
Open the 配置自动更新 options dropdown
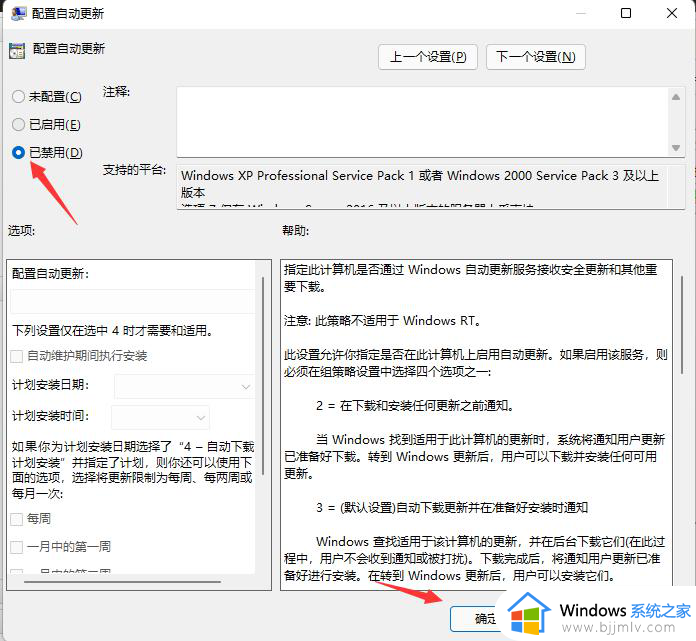pos(132,301)
